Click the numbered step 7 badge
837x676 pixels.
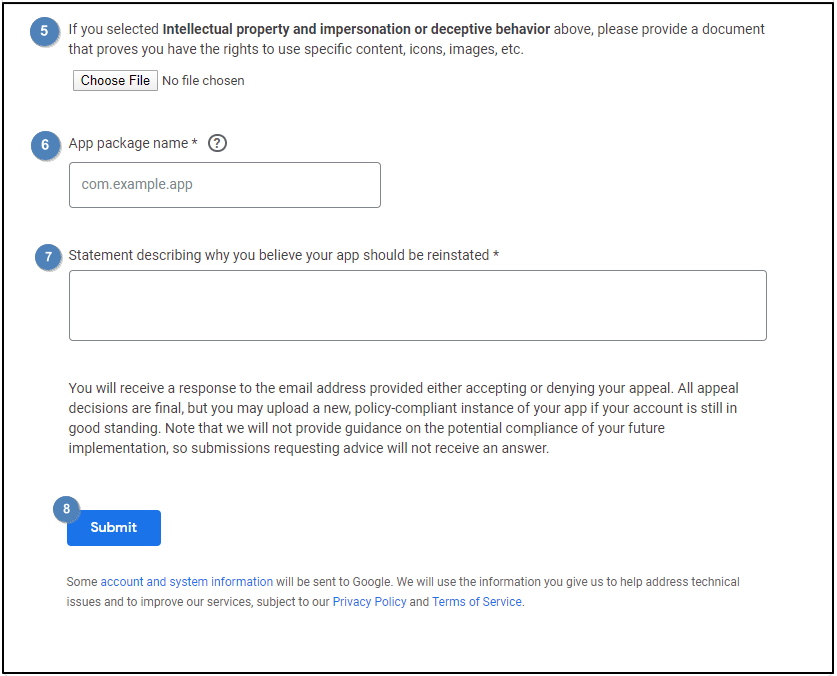click(49, 257)
